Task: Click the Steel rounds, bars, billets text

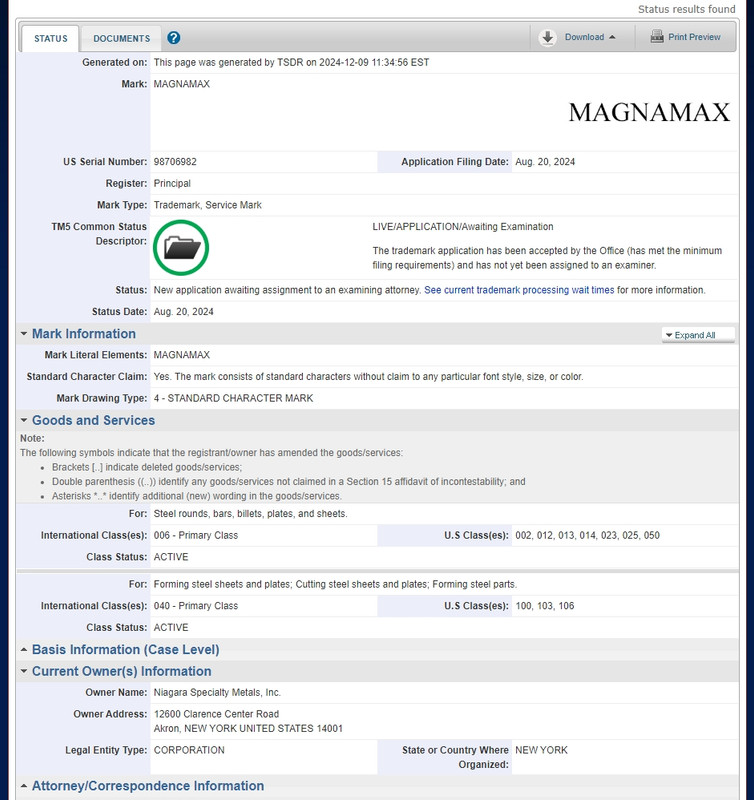Action: pos(250,514)
